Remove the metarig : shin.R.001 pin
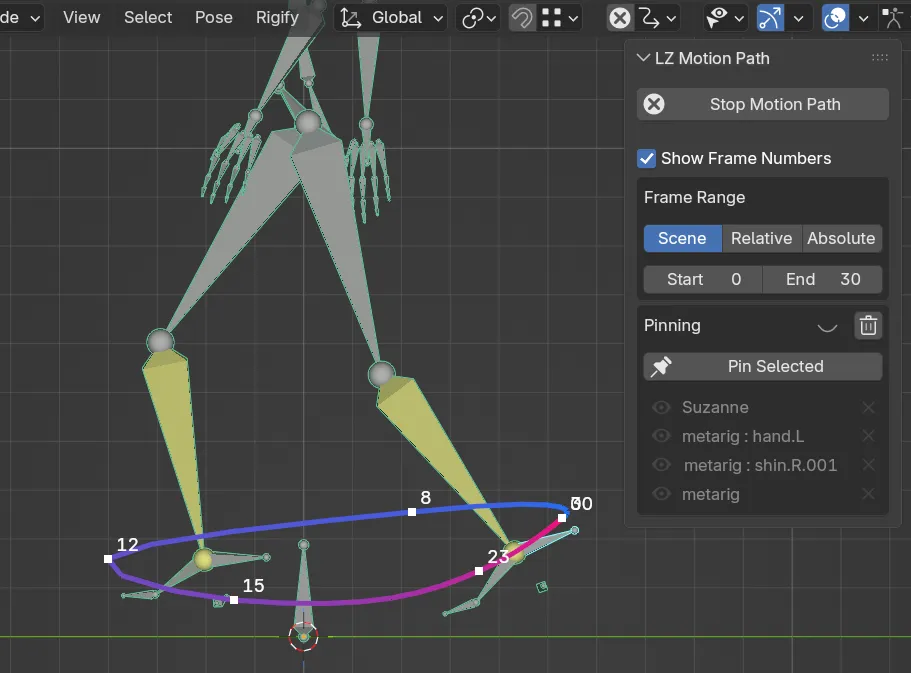 point(868,465)
